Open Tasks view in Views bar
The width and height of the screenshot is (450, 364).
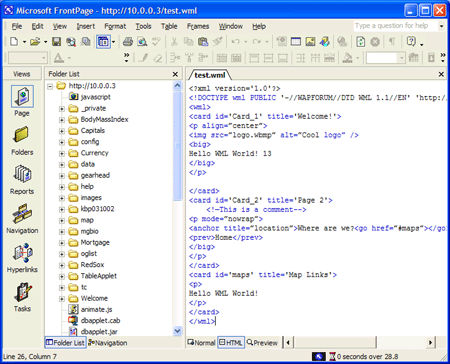[x=22, y=297]
